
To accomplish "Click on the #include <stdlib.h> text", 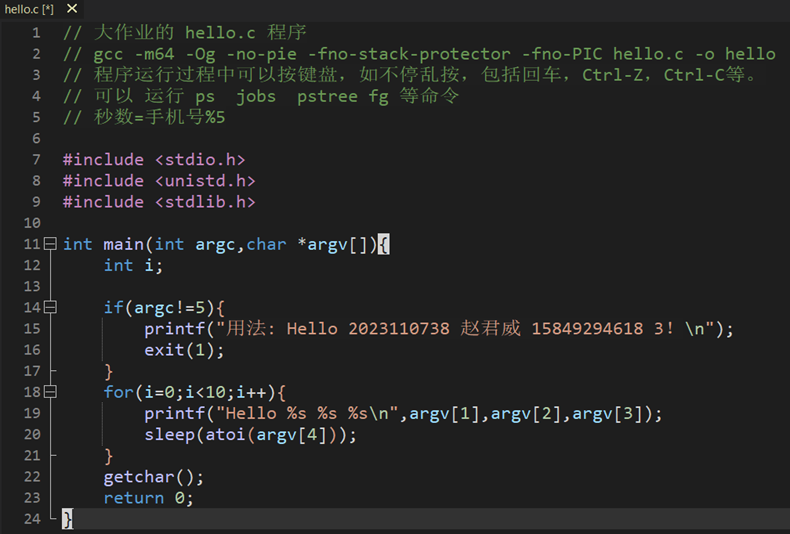I will click(159, 202).
